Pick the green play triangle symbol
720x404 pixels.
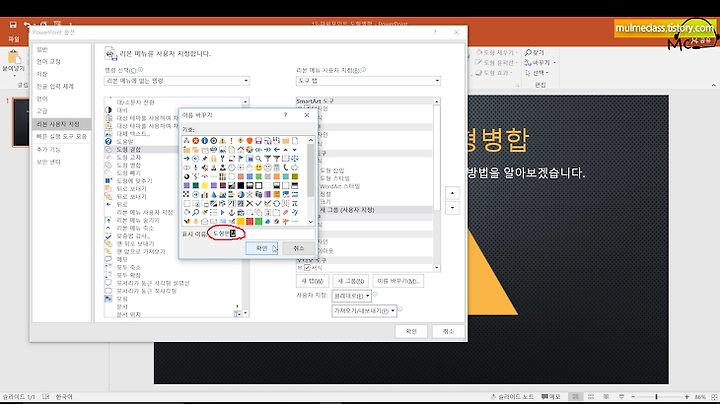[223, 212]
